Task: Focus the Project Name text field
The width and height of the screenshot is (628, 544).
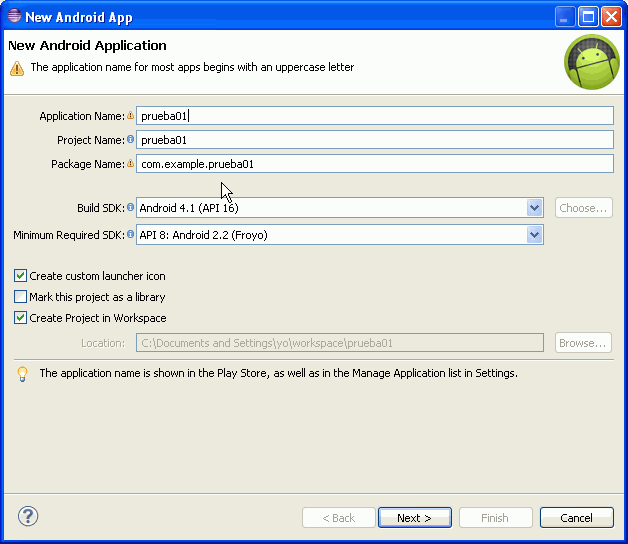Action: [375, 140]
